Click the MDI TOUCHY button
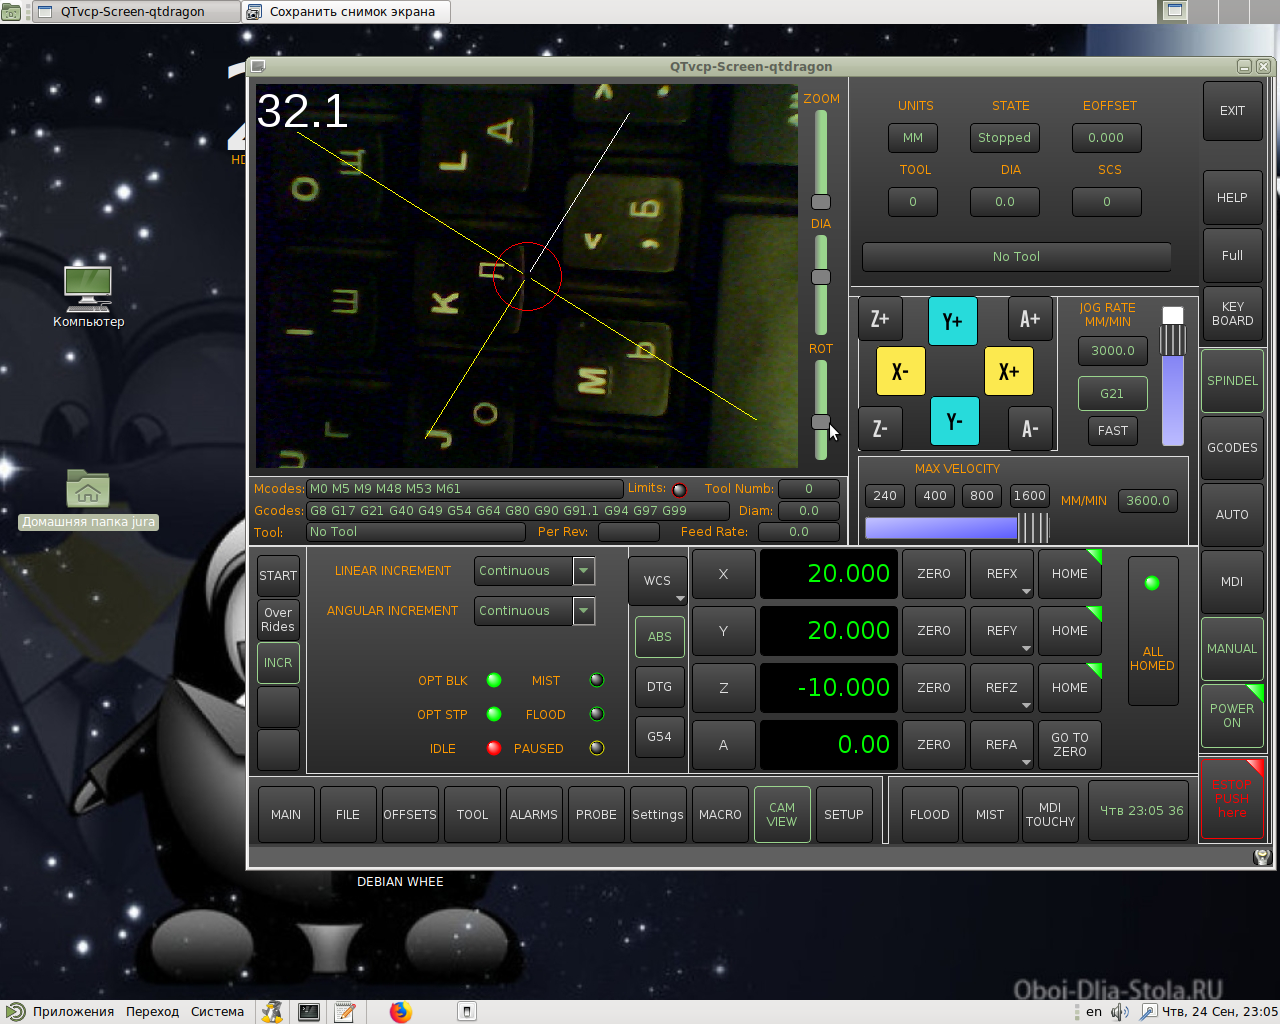This screenshot has height=1024, width=1280. pyautogui.click(x=1050, y=815)
